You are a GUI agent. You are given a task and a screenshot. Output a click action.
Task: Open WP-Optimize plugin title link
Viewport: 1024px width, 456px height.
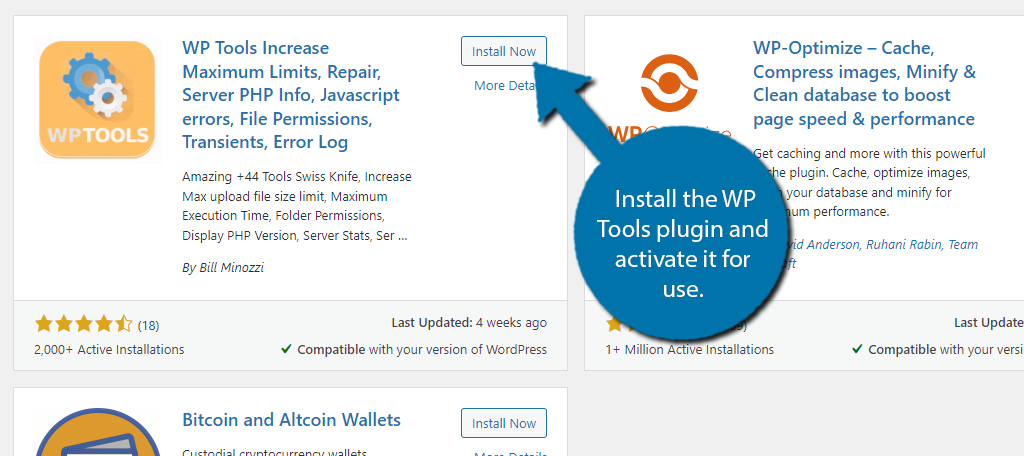pos(864,83)
